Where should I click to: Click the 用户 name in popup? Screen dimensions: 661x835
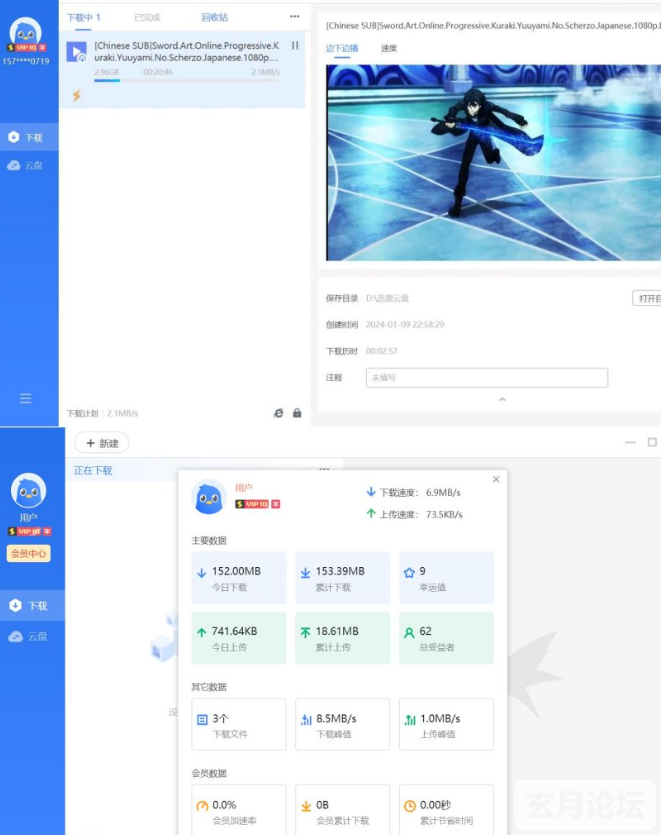point(243,488)
